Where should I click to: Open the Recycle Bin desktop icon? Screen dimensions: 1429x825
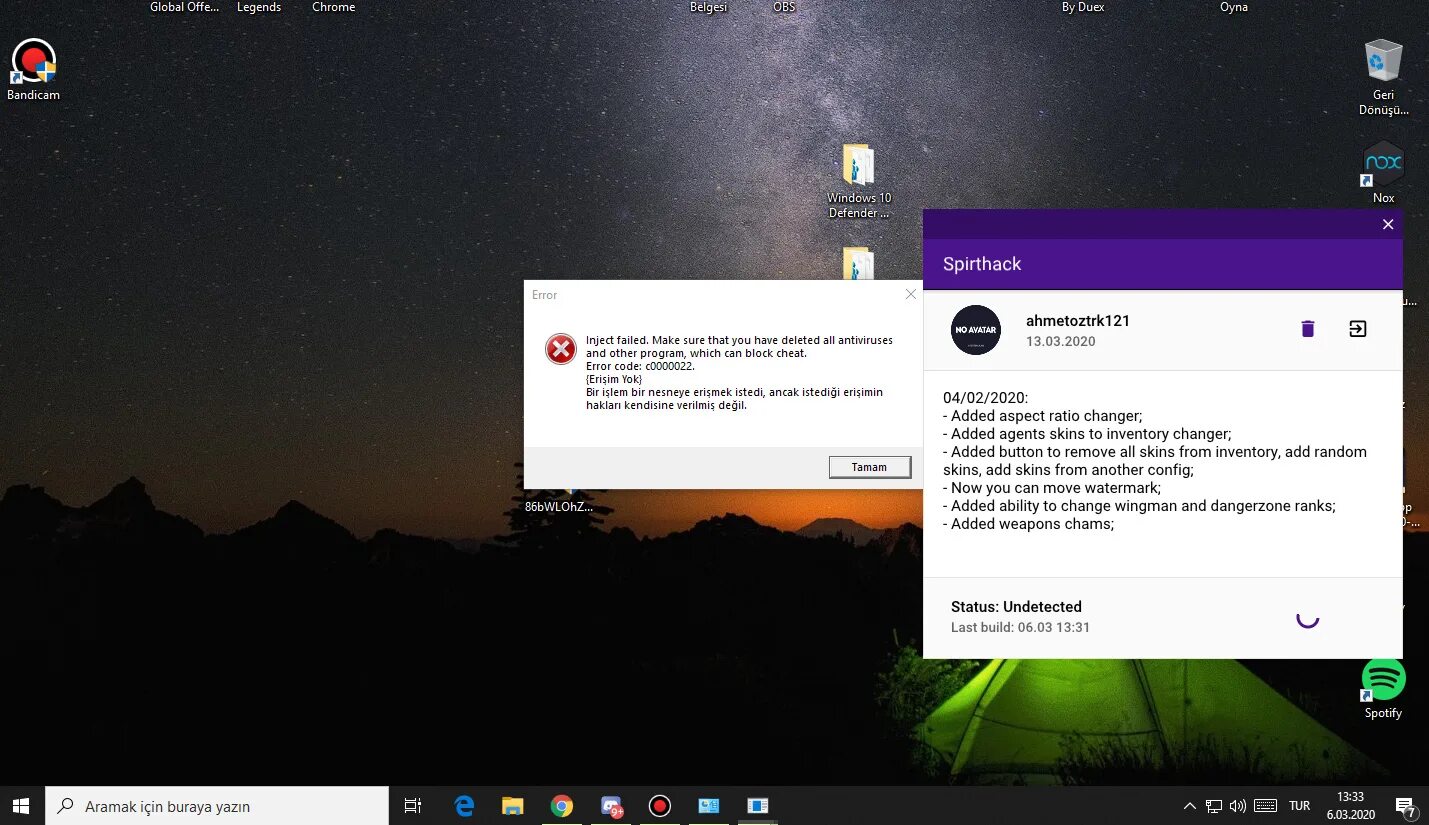pos(1384,77)
